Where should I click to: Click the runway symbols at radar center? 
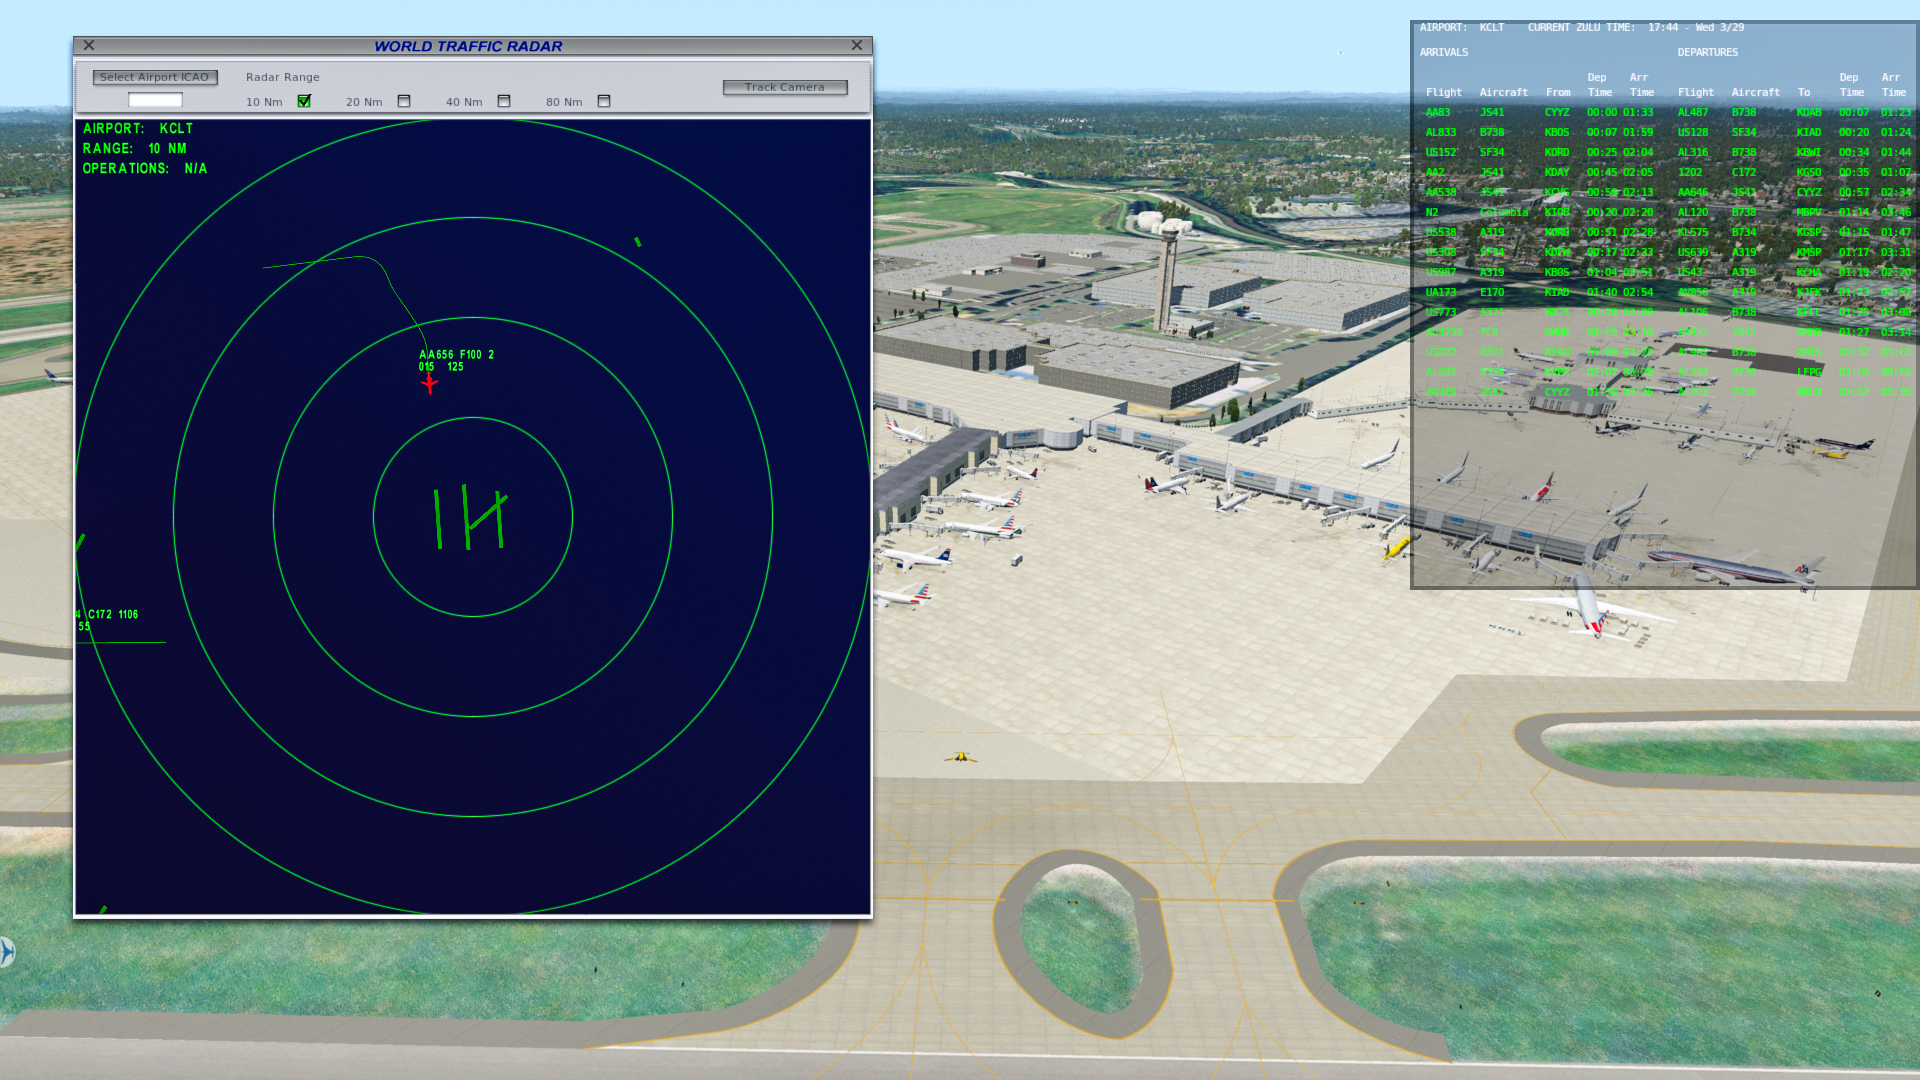[469, 518]
